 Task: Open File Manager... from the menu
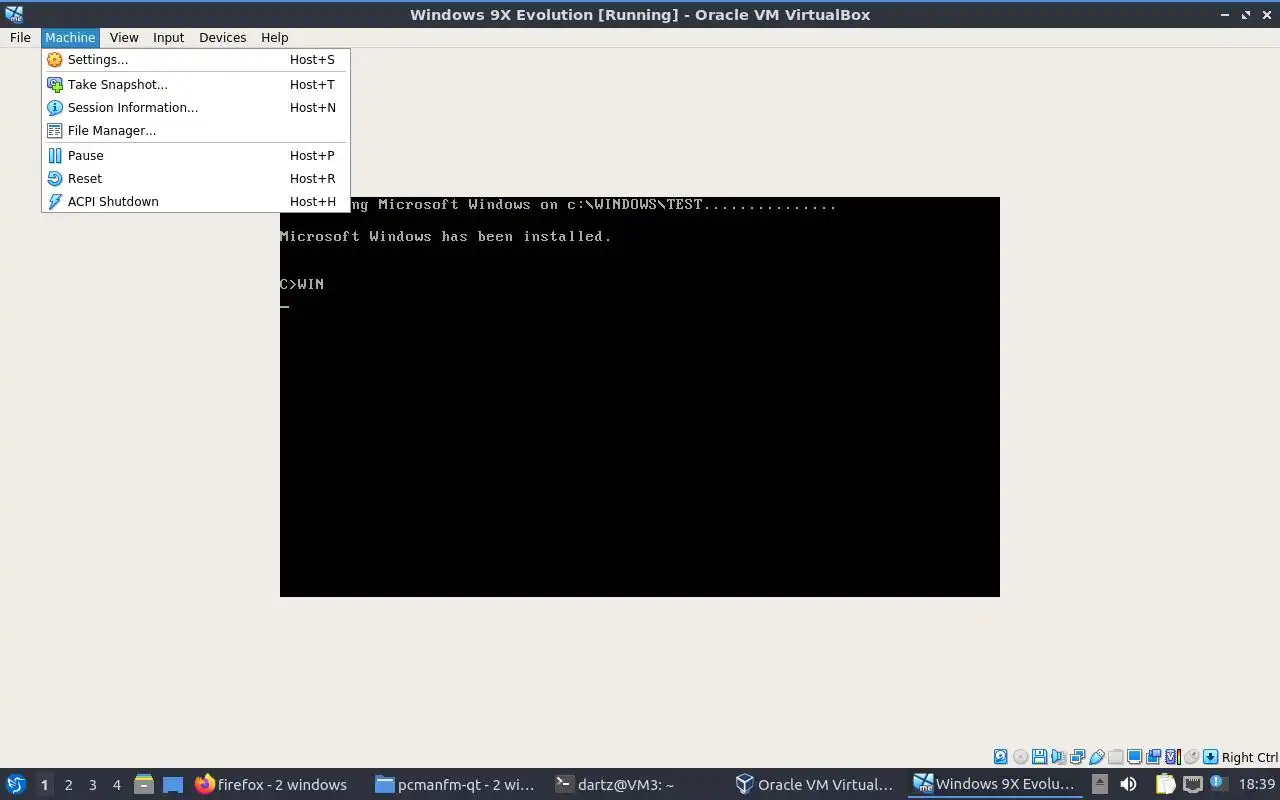(x=195, y=131)
